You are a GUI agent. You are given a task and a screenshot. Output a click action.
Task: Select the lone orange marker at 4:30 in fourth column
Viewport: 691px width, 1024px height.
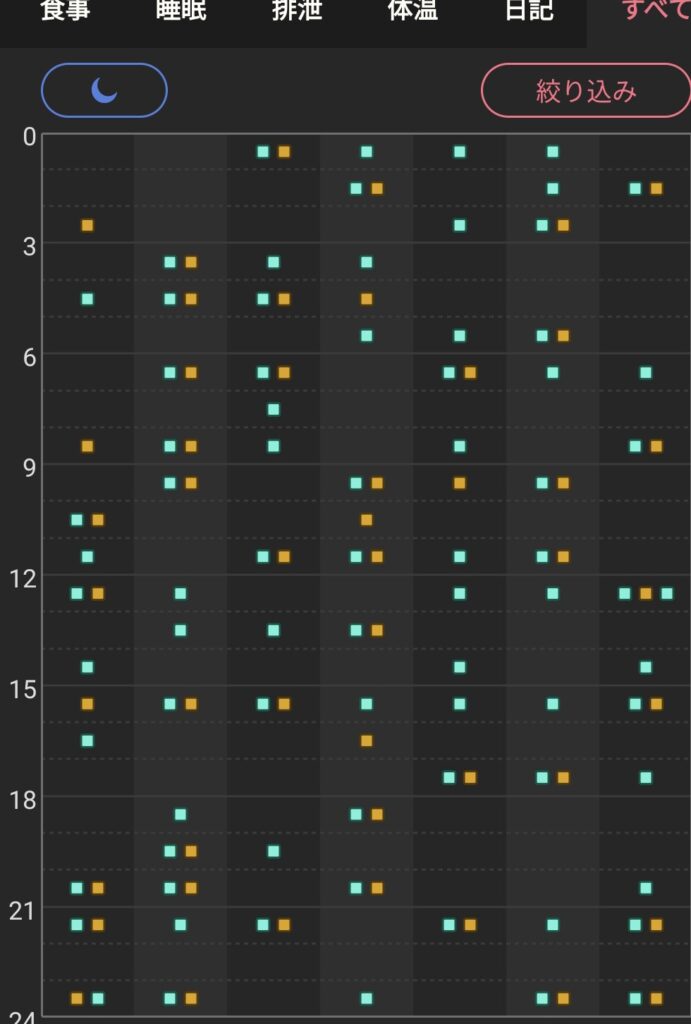tap(366, 299)
